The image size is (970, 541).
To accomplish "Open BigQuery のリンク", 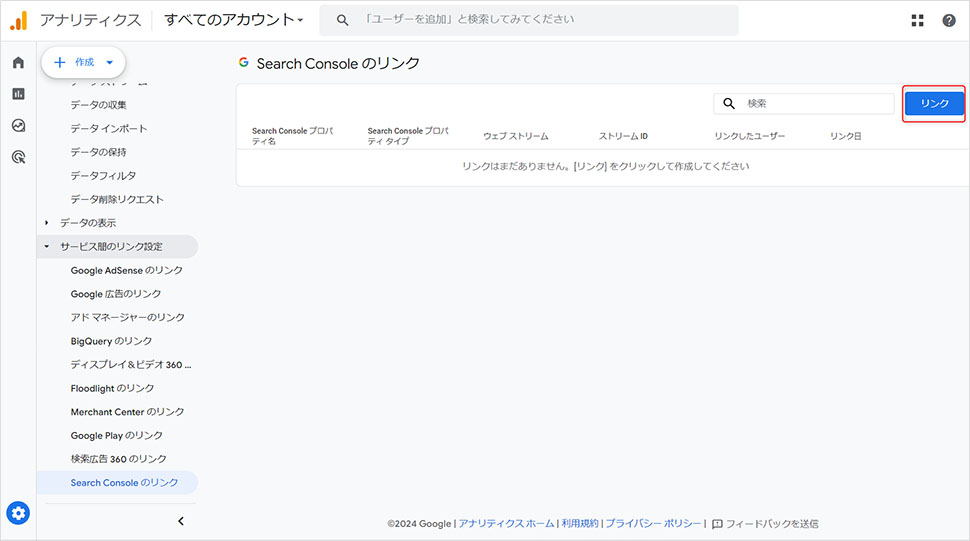I will tap(111, 341).
